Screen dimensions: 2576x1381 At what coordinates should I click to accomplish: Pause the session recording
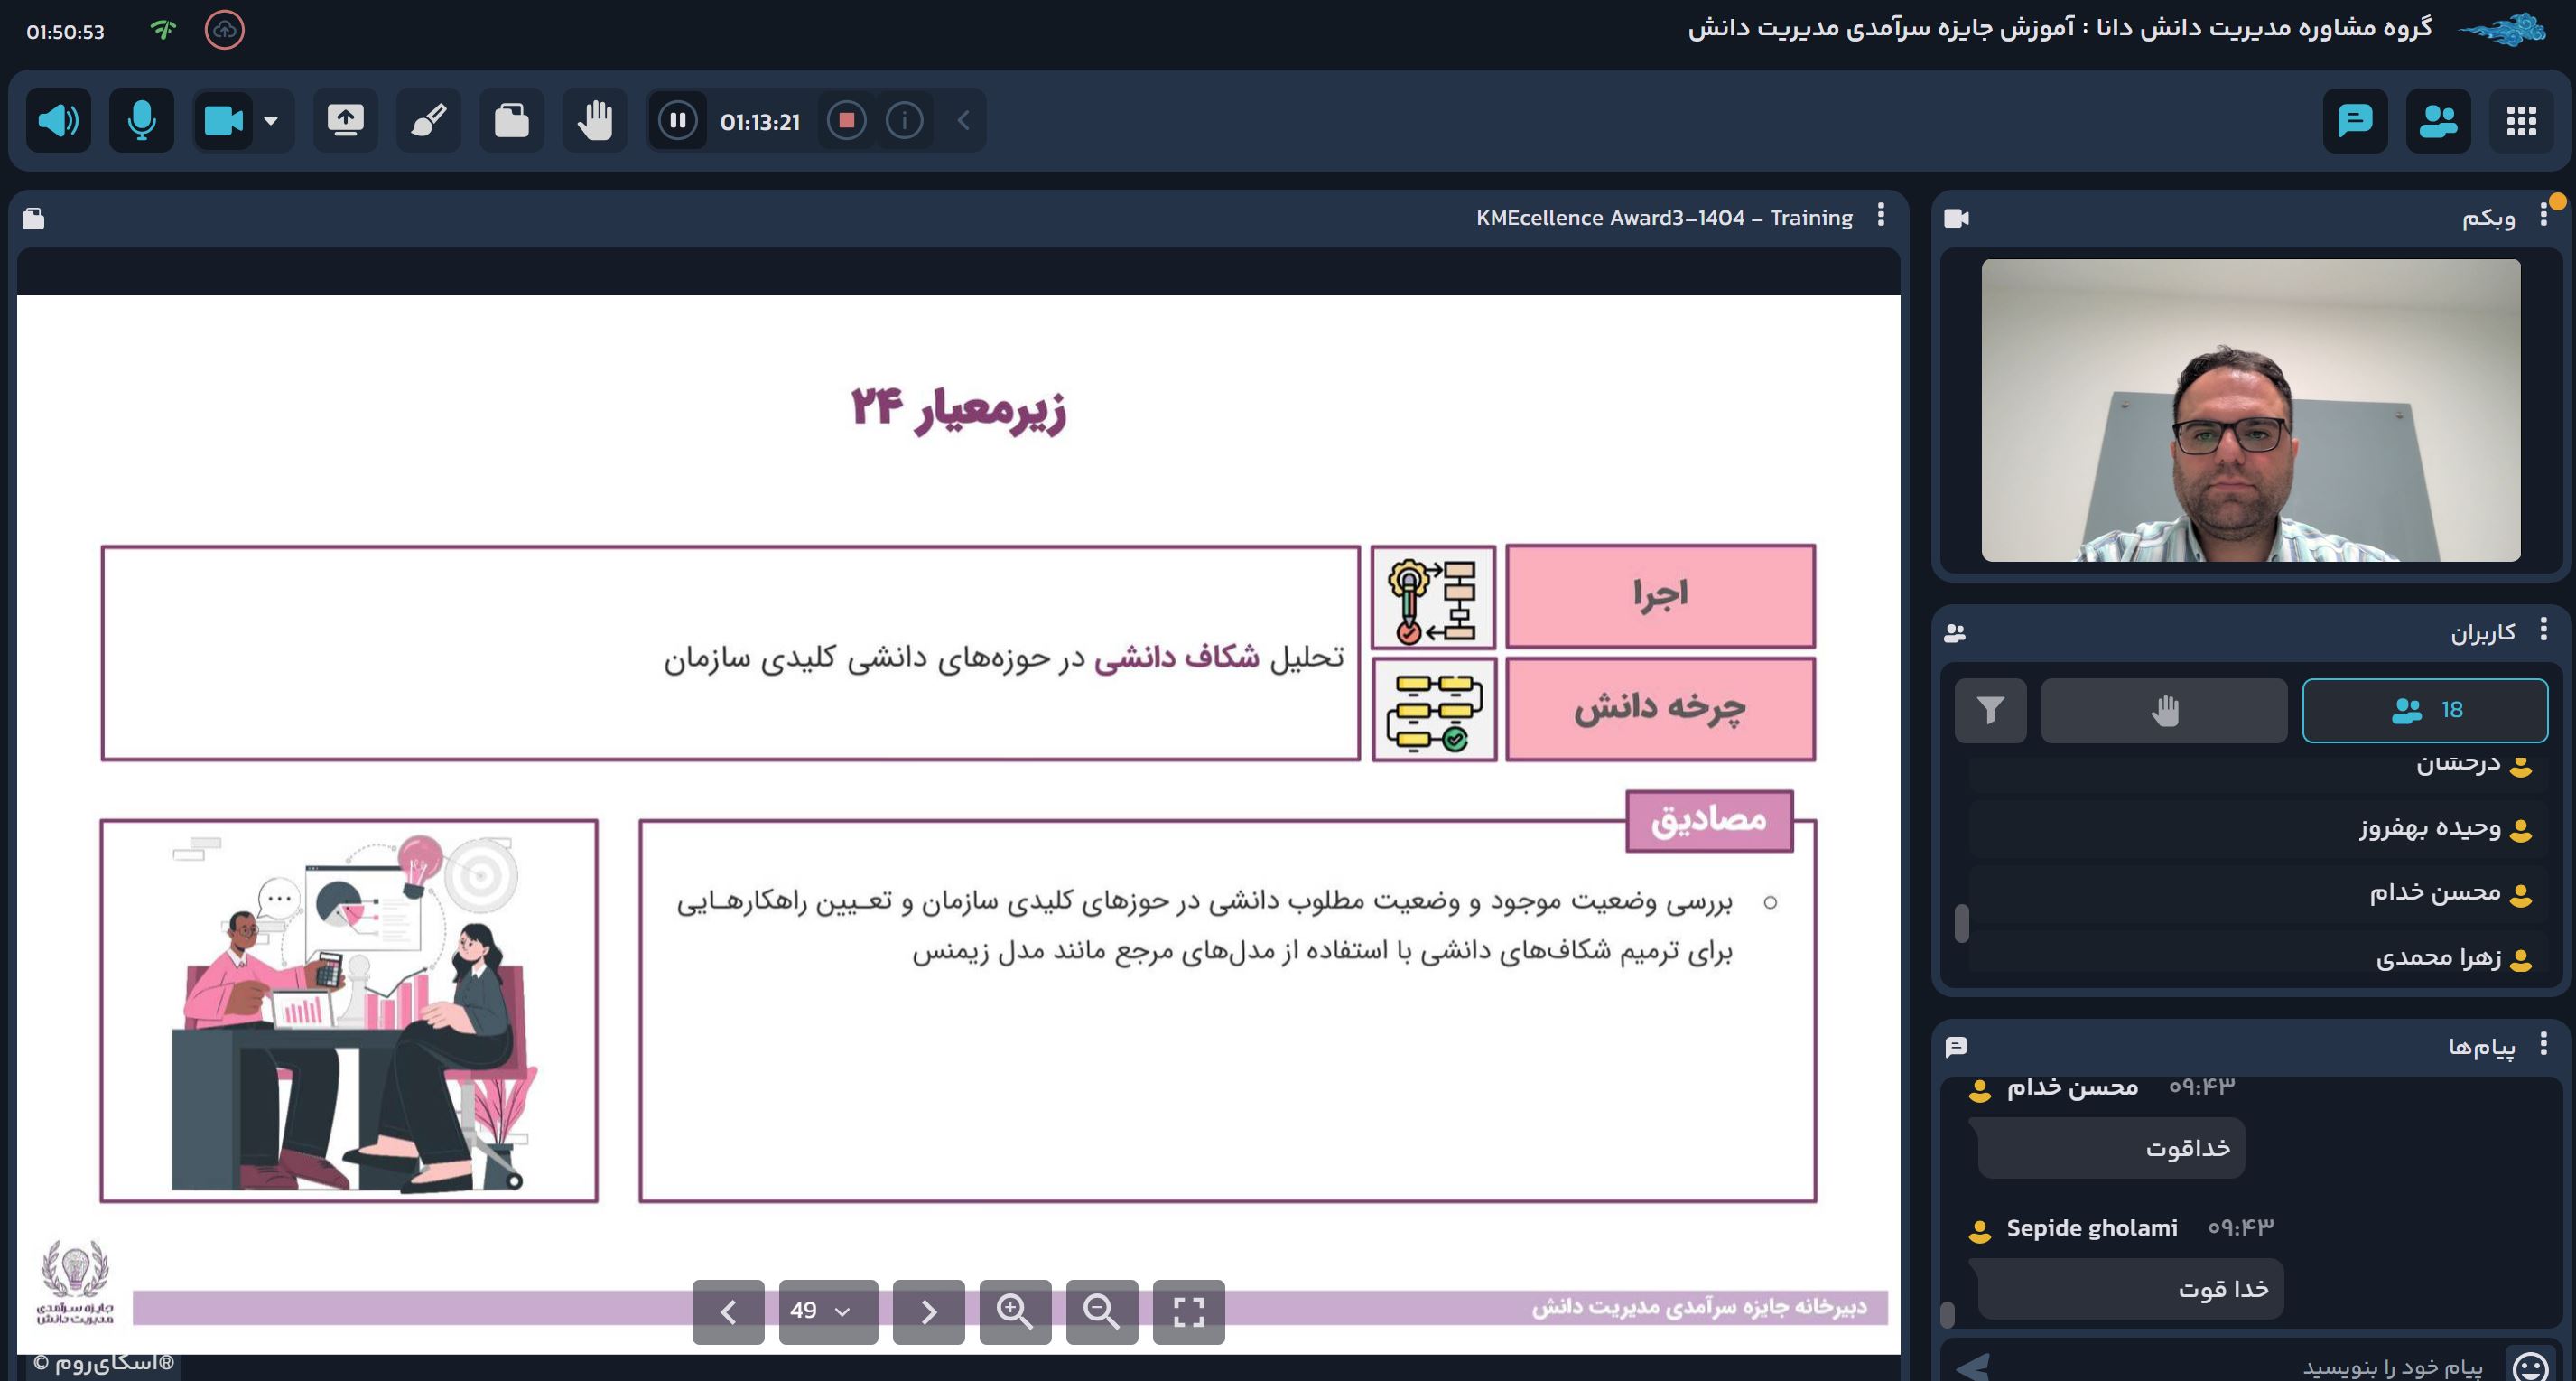(x=677, y=121)
